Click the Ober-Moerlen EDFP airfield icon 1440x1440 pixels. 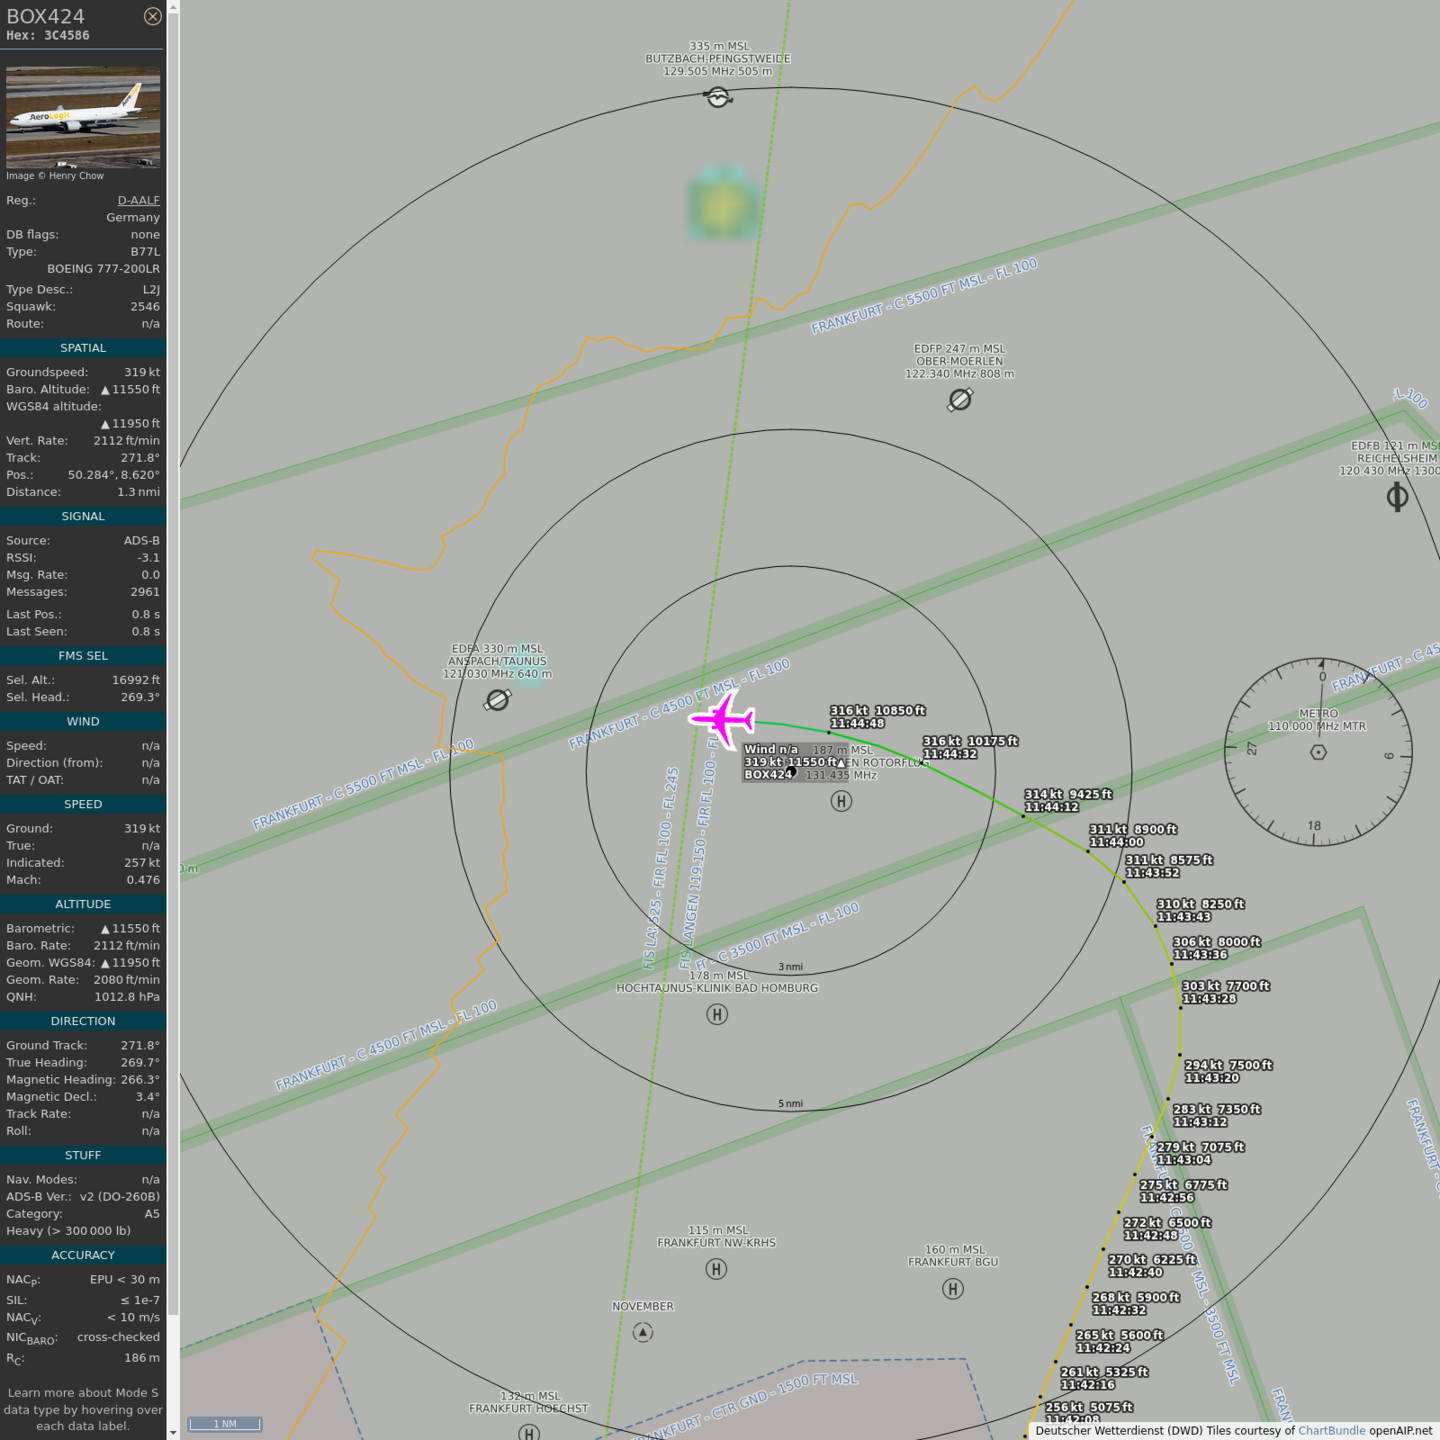(x=960, y=400)
